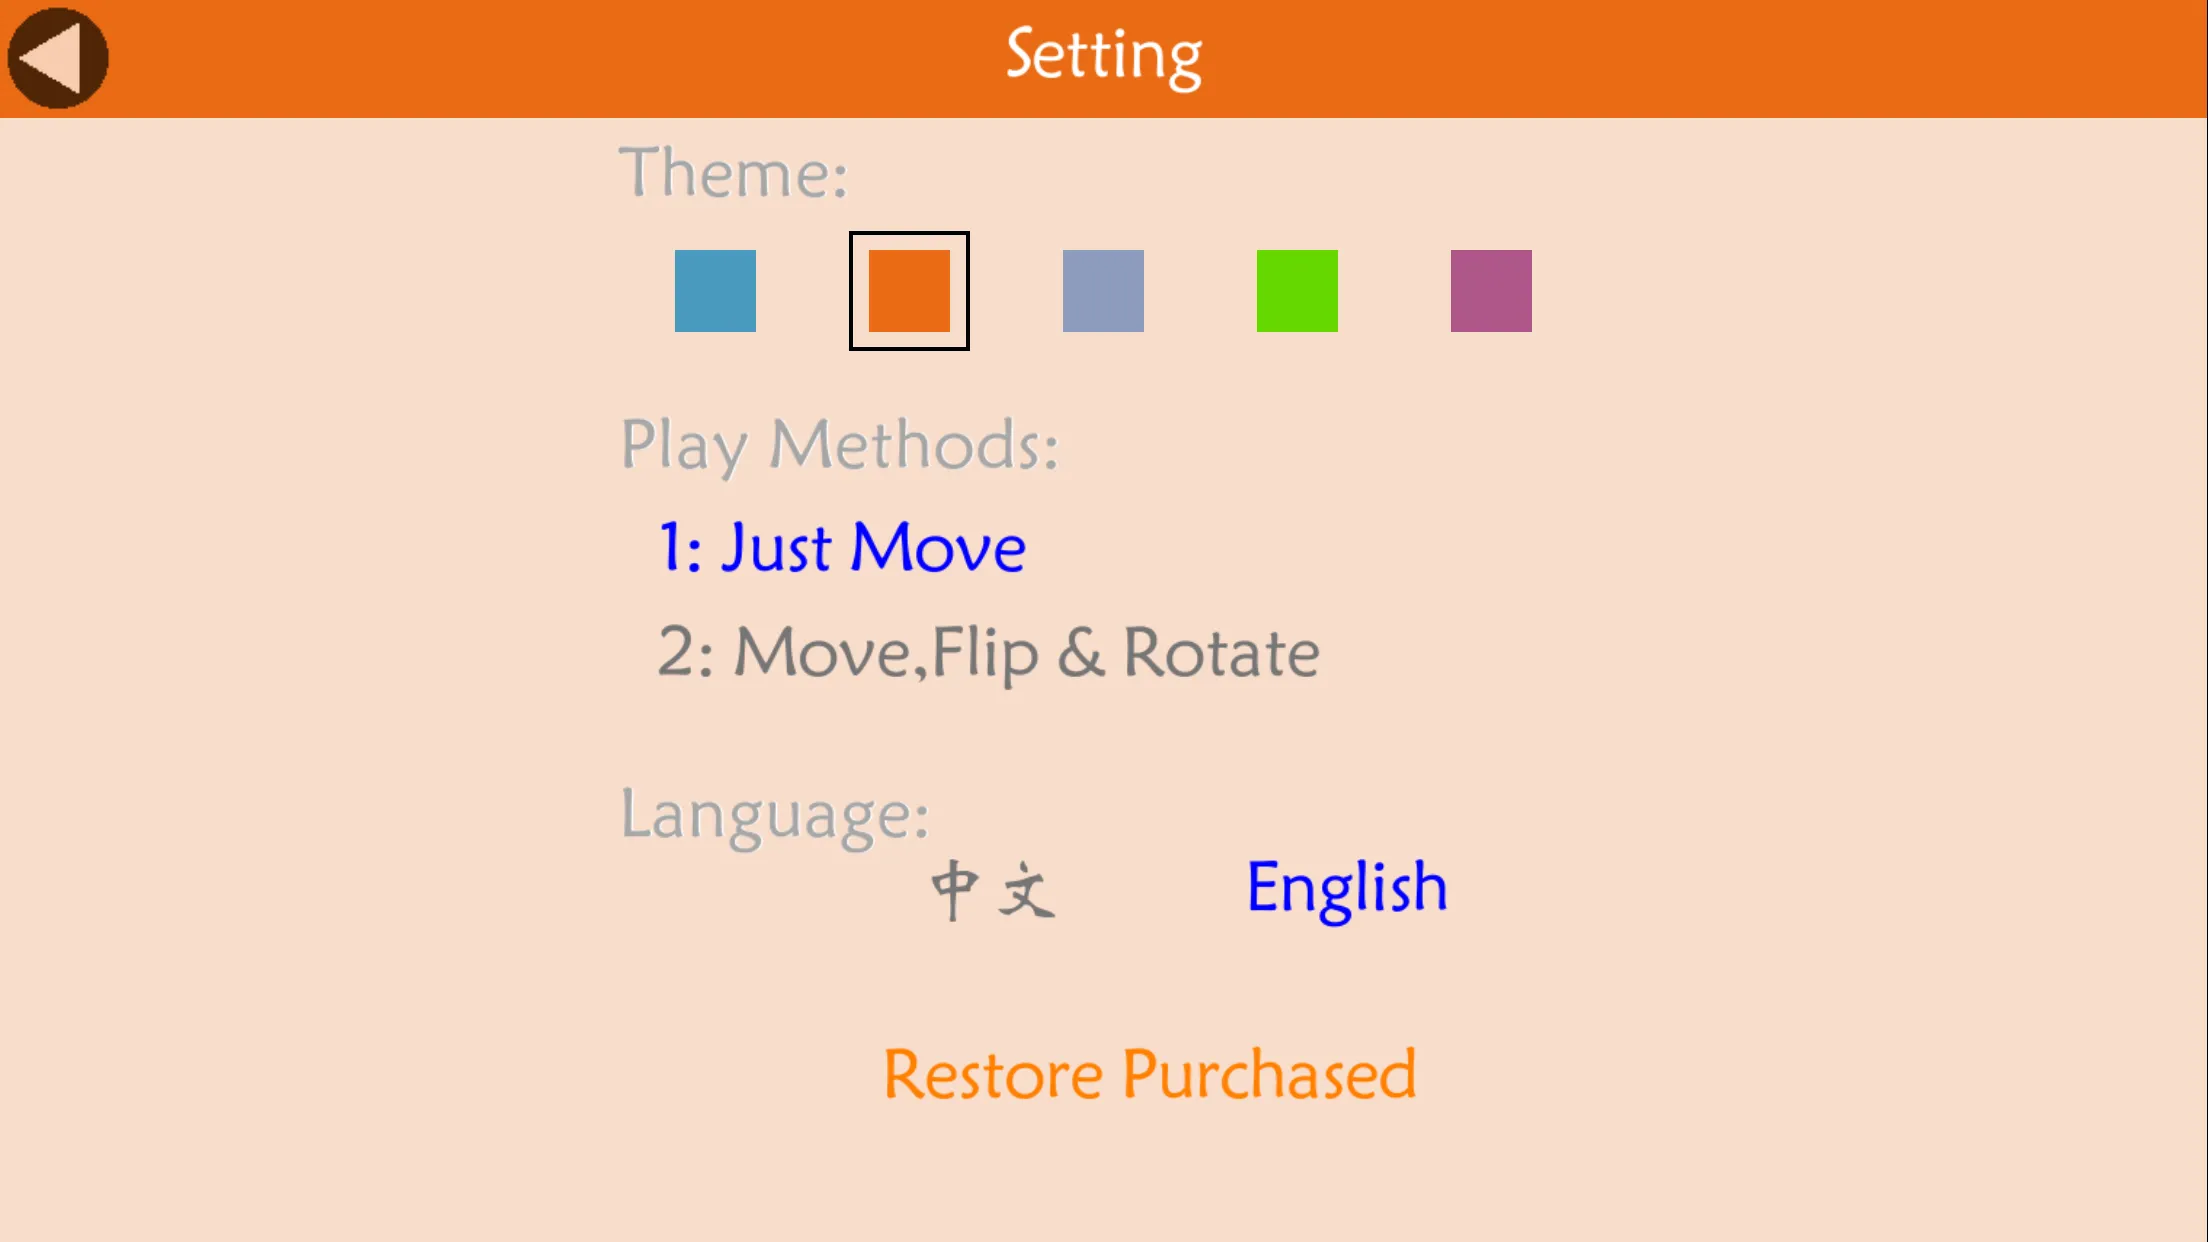The height and width of the screenshot is (1242, 2208).
Task: Select the lavender theme color
Action: (1104, 290)
